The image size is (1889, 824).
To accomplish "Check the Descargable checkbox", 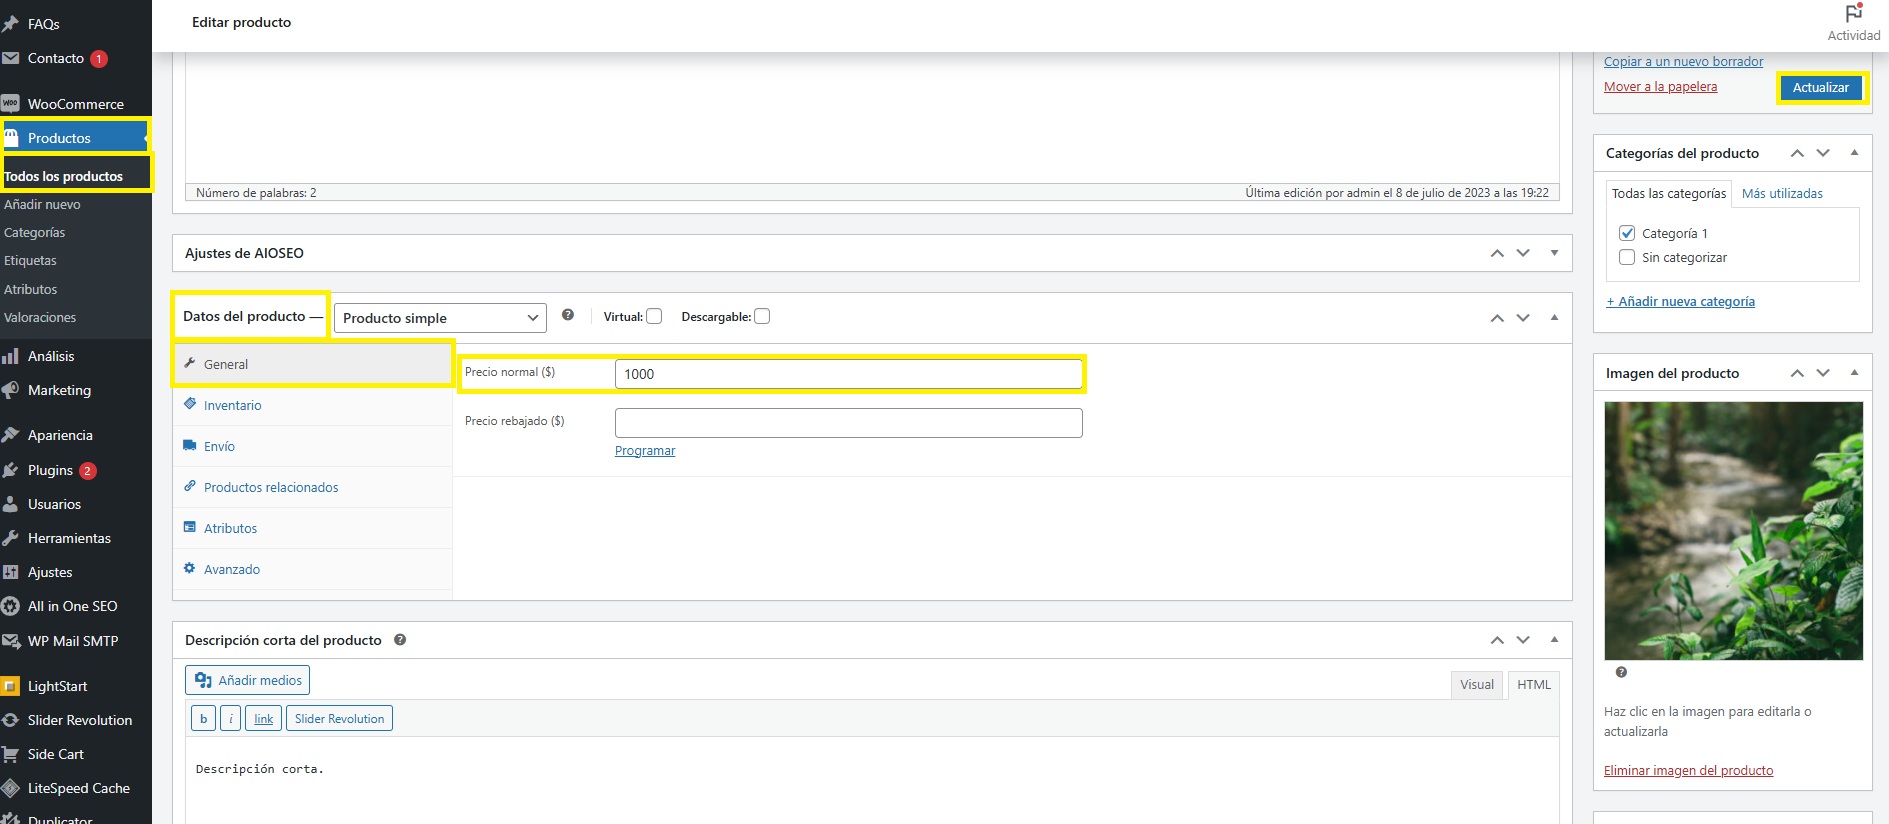I will coord(762,317).
